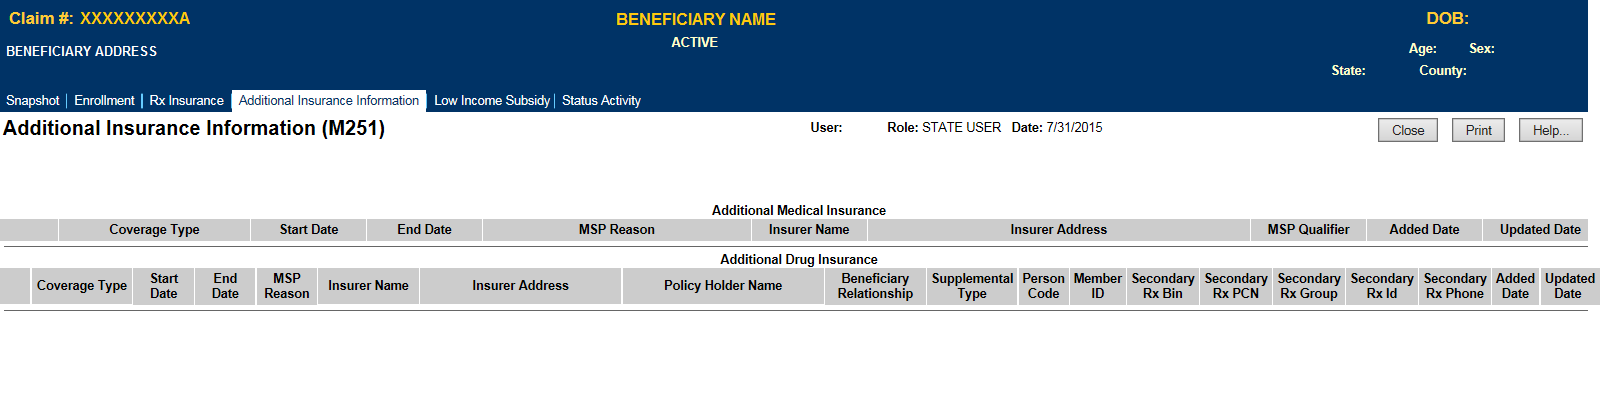View the Status Activity tab
Viewport: 1600px width, 405px height.
601,101
